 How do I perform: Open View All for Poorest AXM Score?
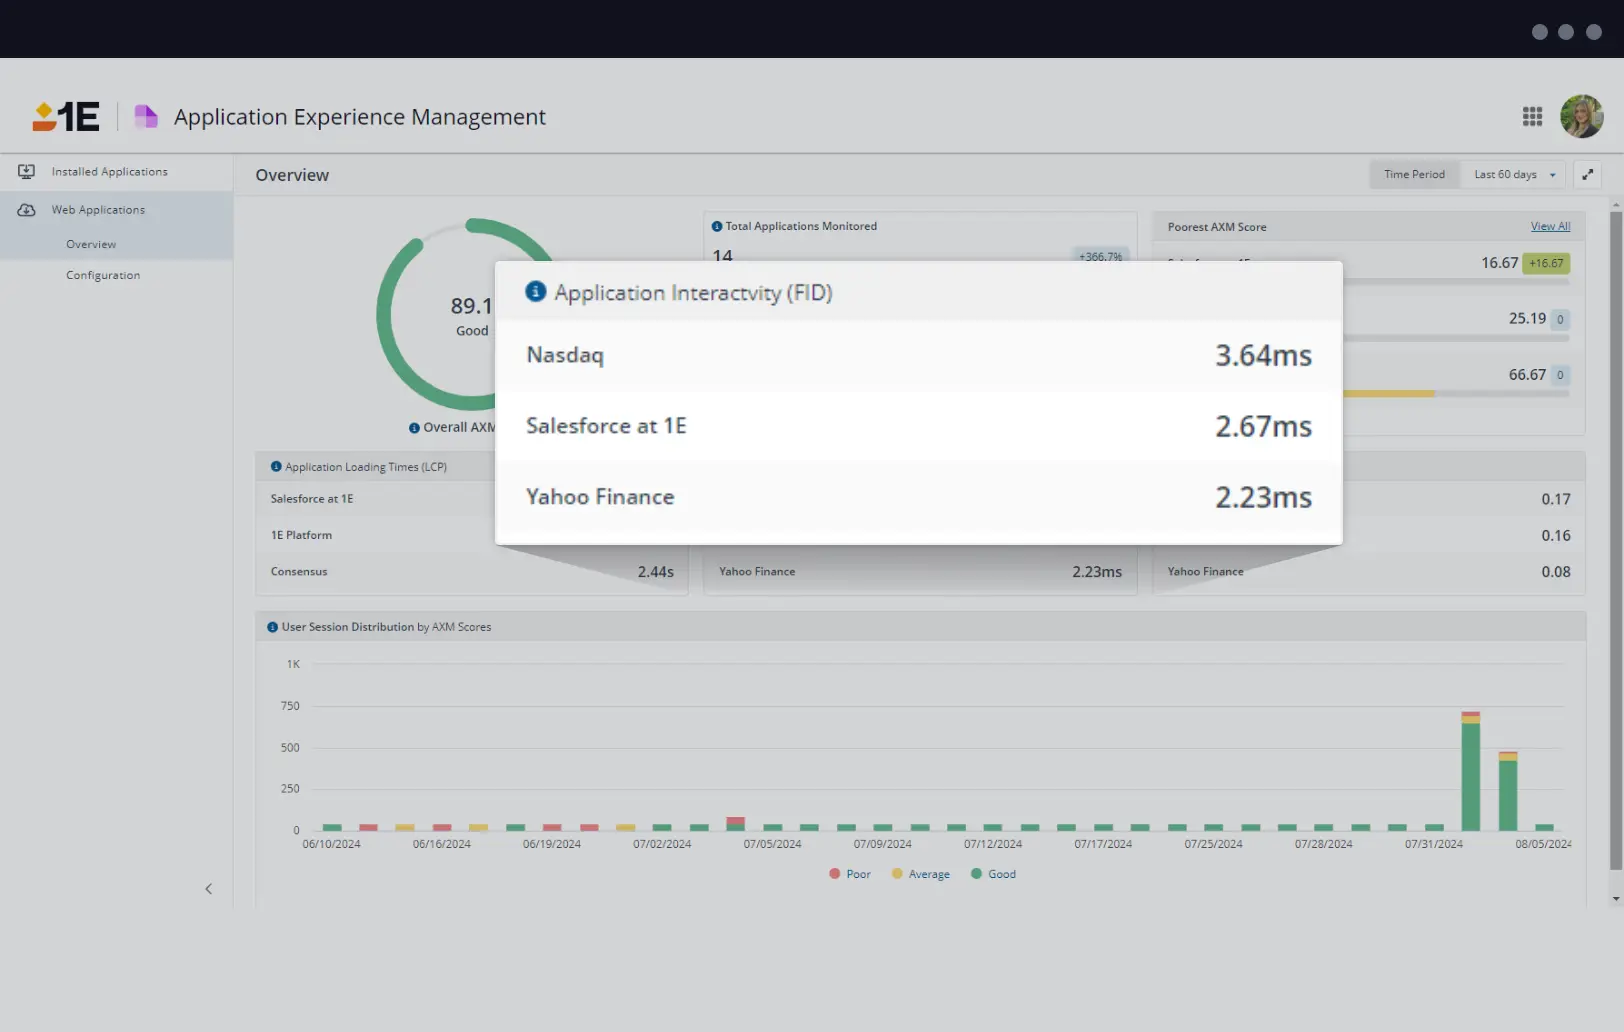tap(1550, 226)
